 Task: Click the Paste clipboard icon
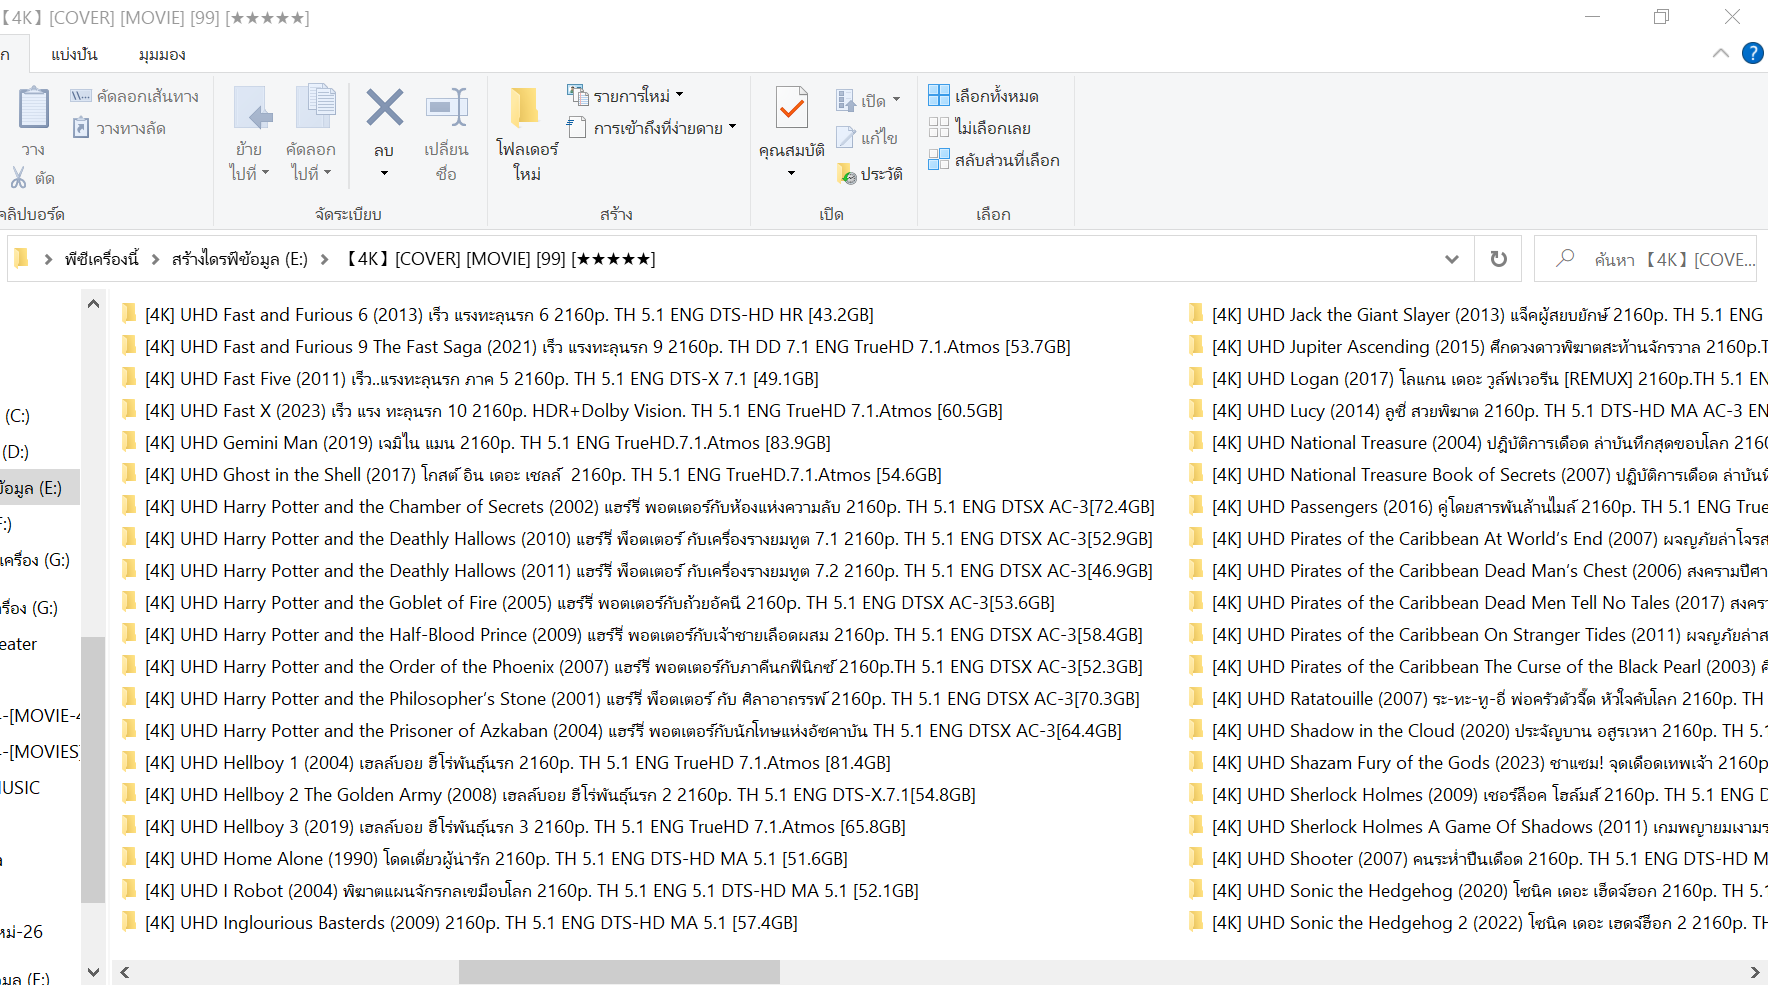pos(34,108)
